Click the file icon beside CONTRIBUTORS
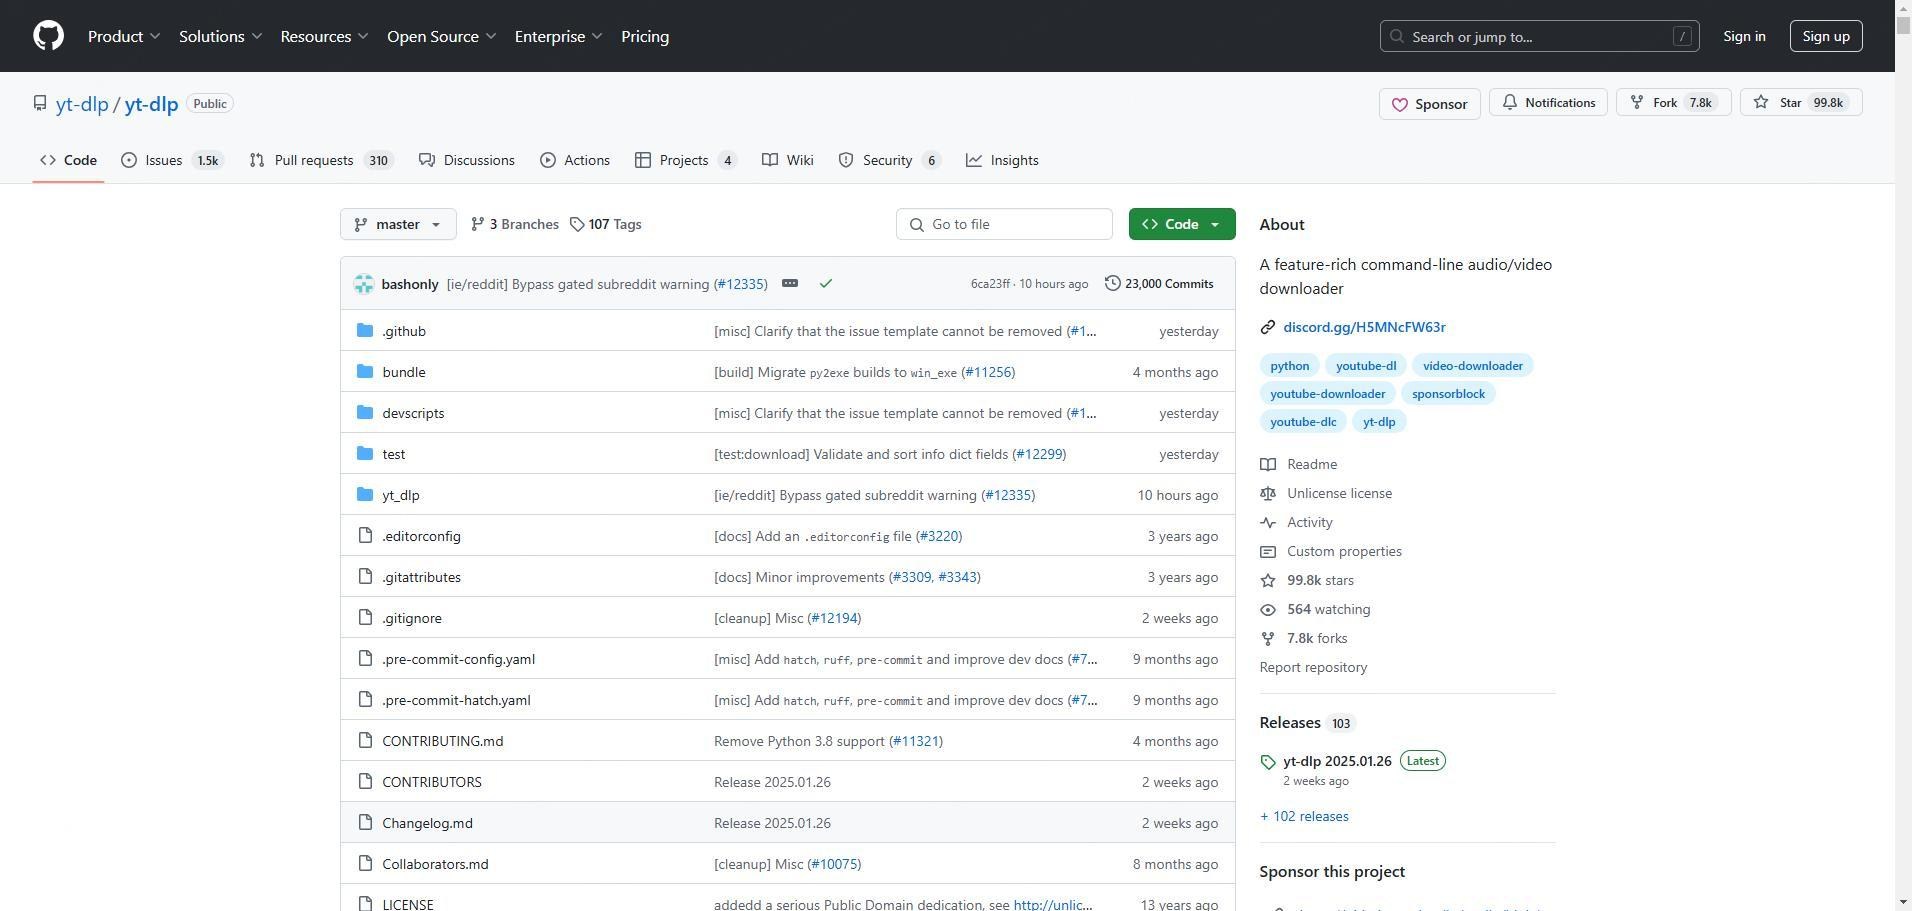 [365, 781]
